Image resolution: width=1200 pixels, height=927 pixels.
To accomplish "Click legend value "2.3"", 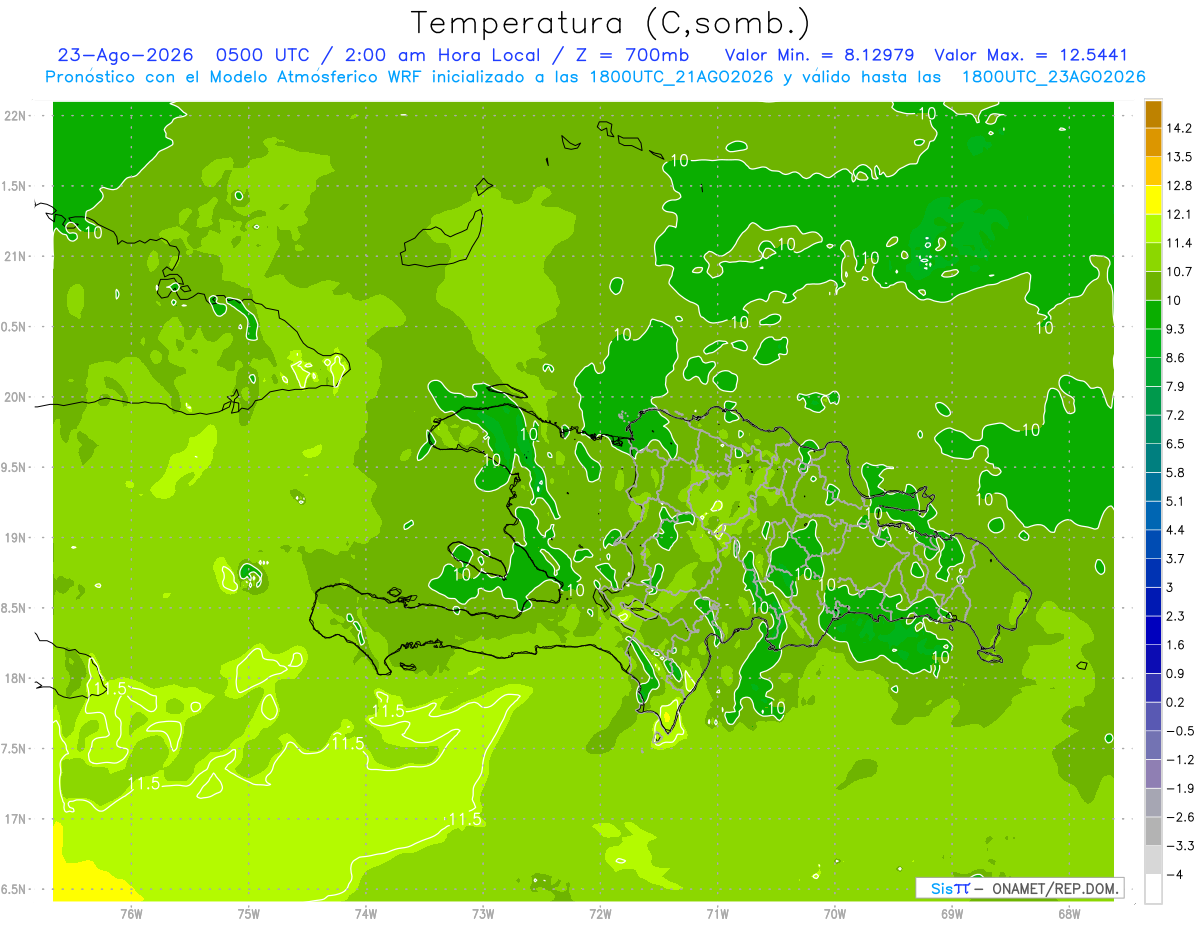I will click(x=1176, y=616).
